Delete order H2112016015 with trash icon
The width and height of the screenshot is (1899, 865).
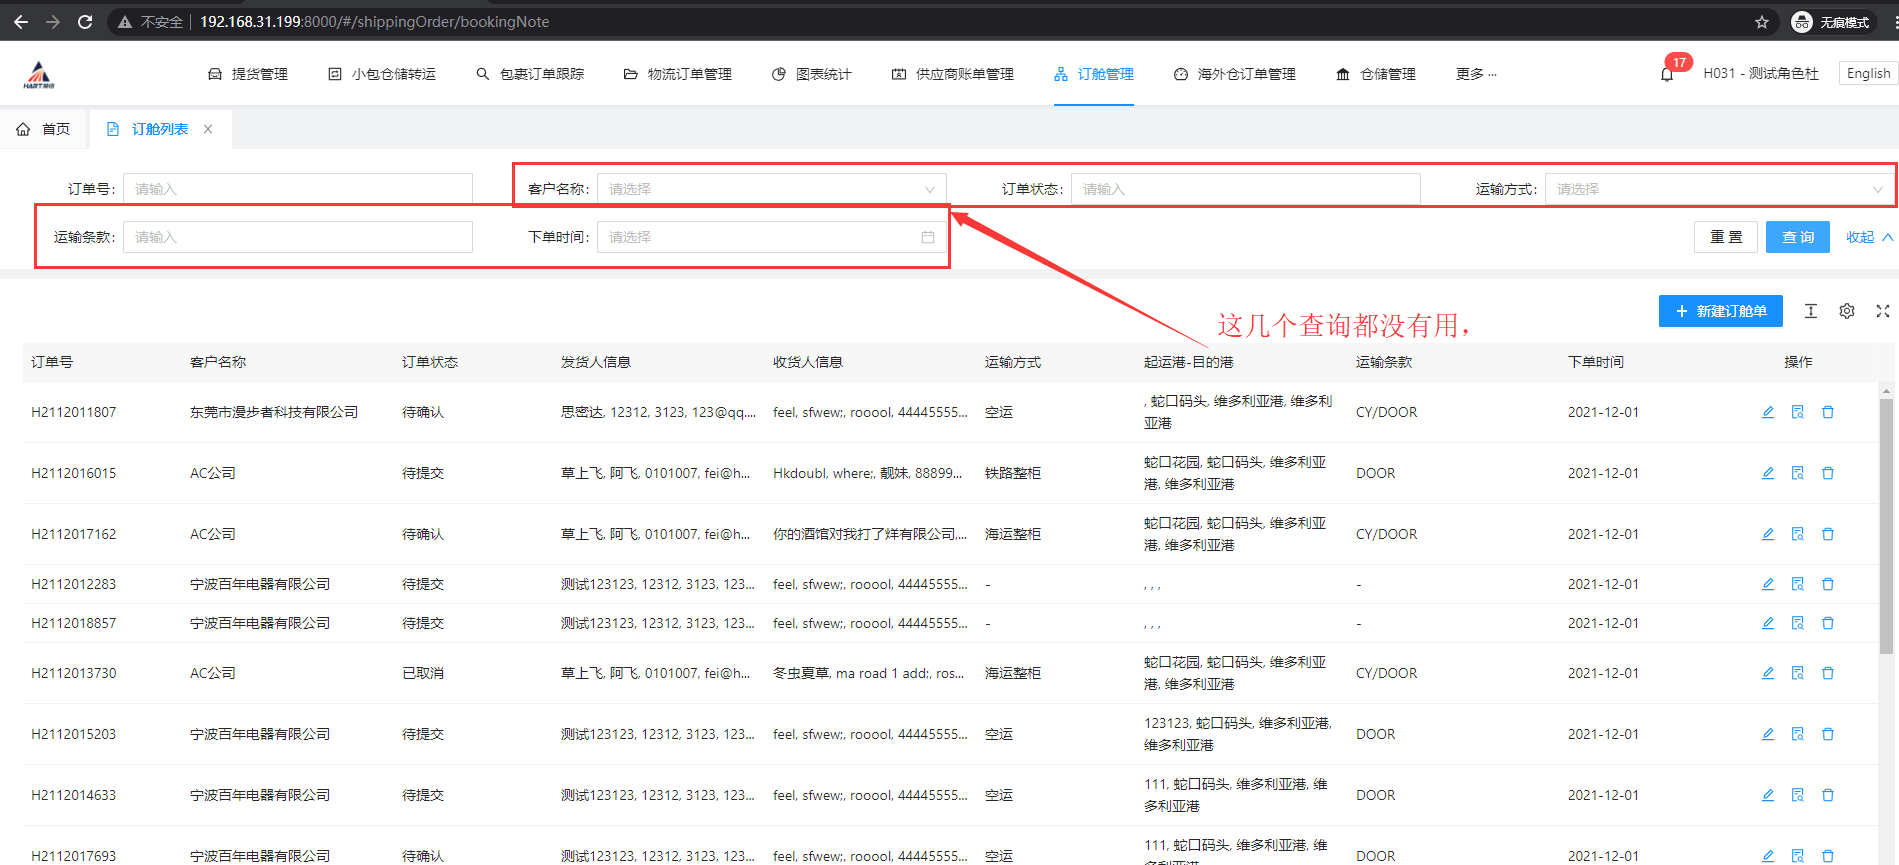click(1828, 473)
